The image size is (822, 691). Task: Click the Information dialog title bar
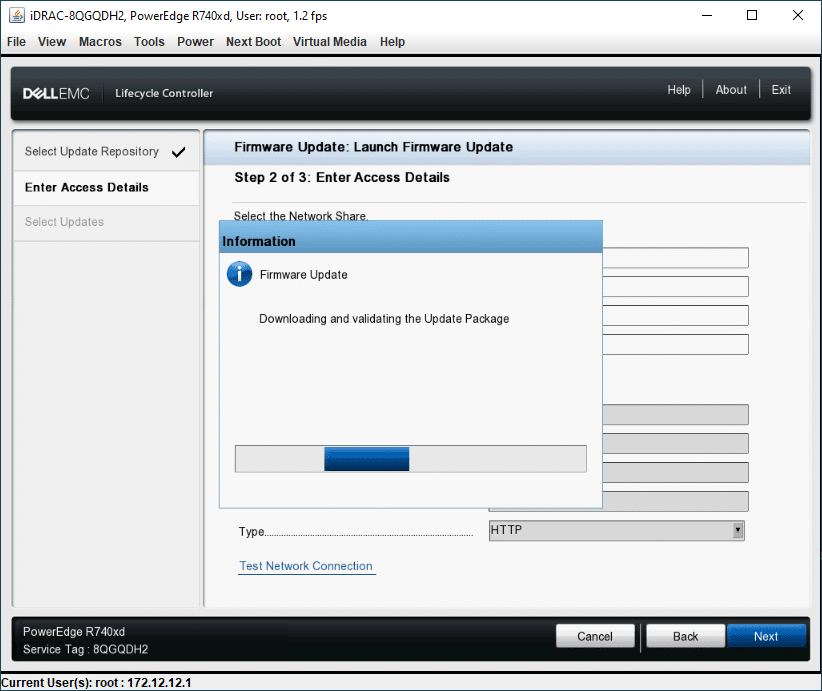pyautogui.click(x=410, y=237)
